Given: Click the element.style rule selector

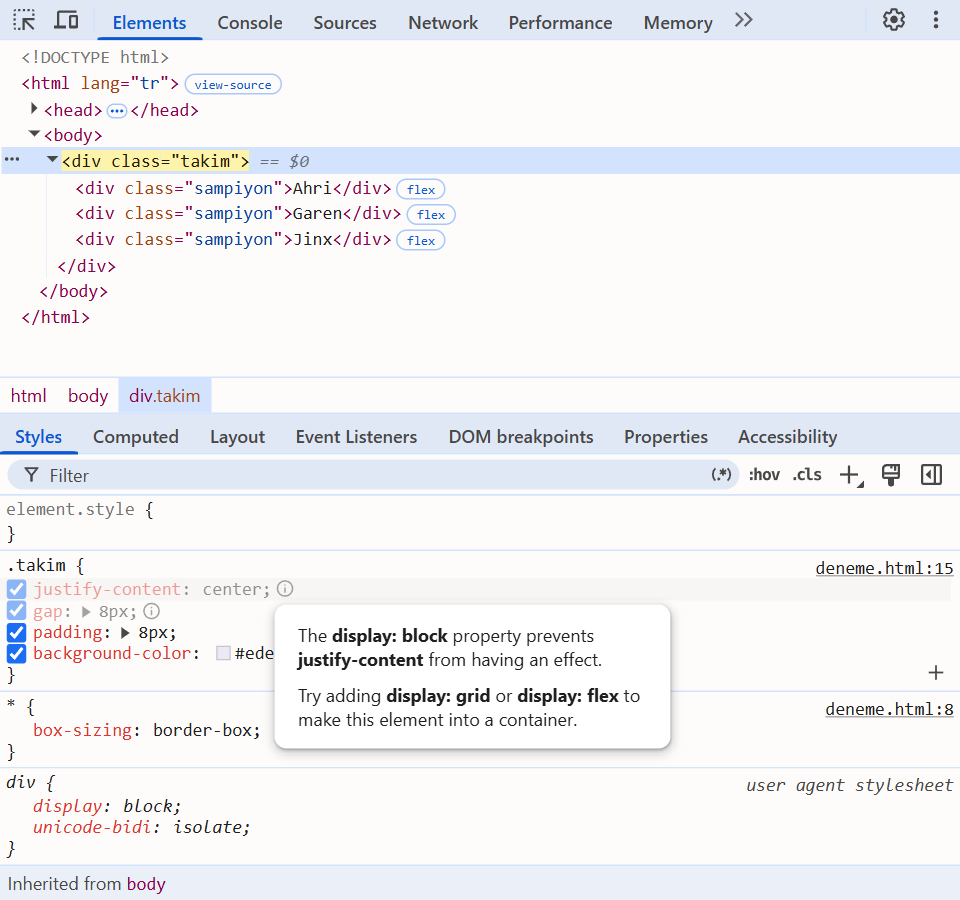Looking at the screenshot, I should (x=70, y=509).
